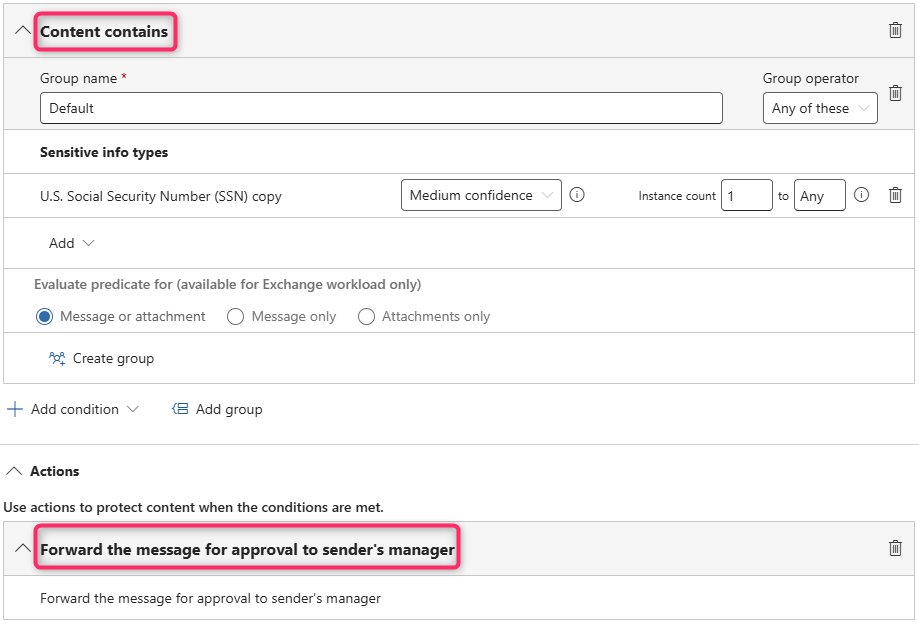This screenshot has width=919, height=624.
Task: Show info for confidence level
Action: pos(577,195)
